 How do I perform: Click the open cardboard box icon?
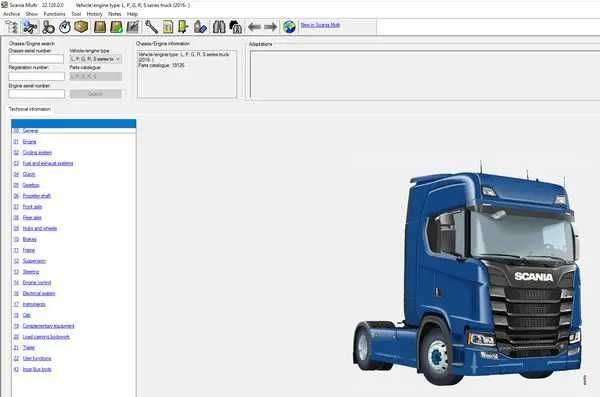coord(81,27)
